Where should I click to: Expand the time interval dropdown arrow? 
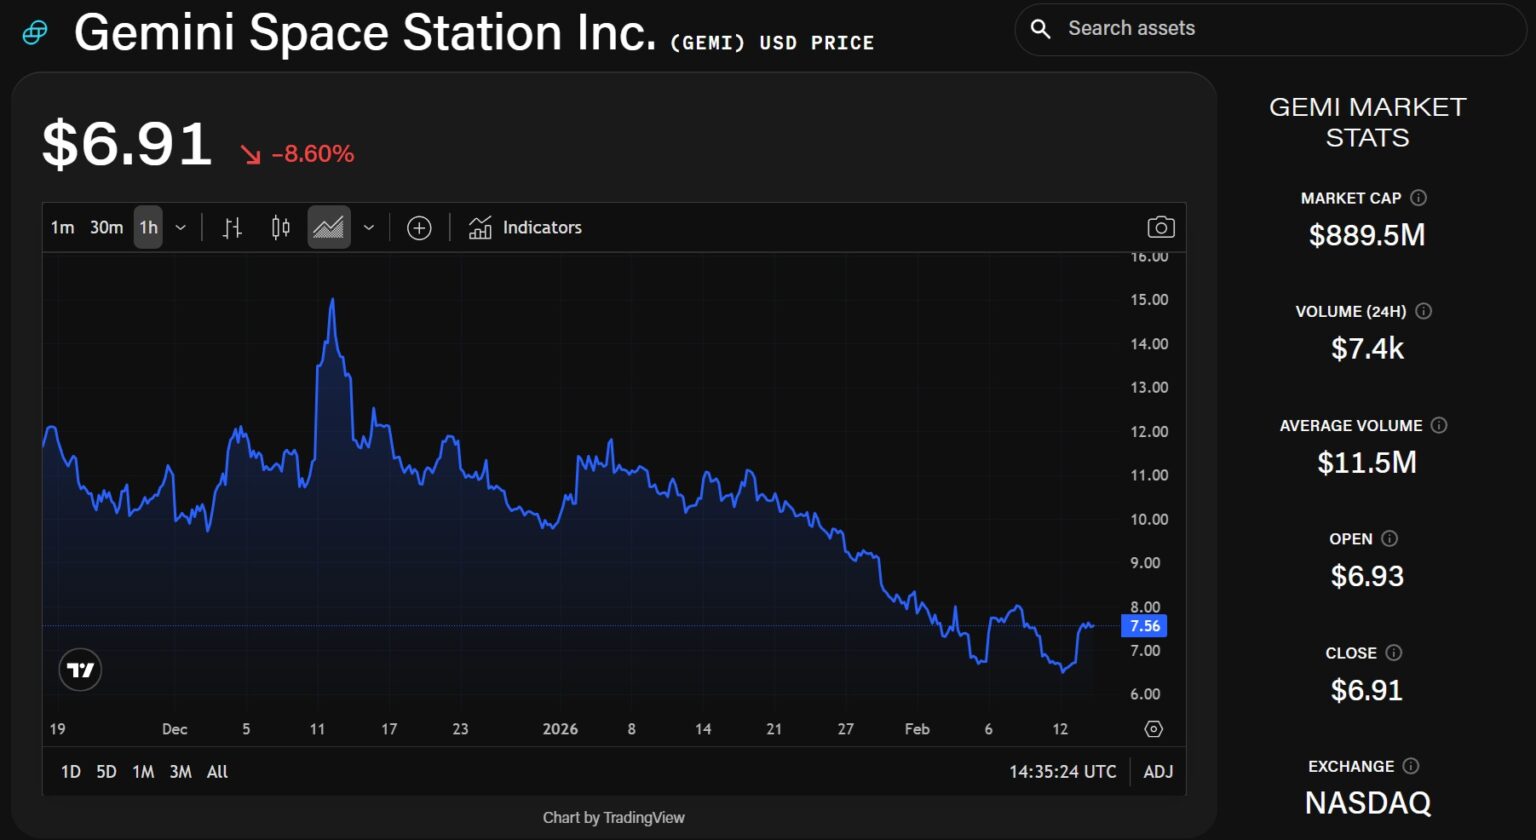(x=181, y=228)
